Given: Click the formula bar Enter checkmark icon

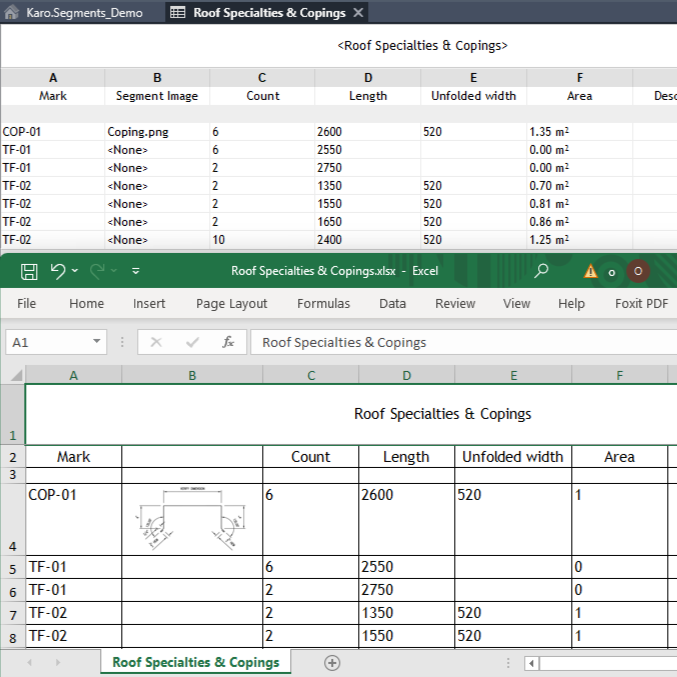Looking at the screenshot, I should (x=192, y=342).
